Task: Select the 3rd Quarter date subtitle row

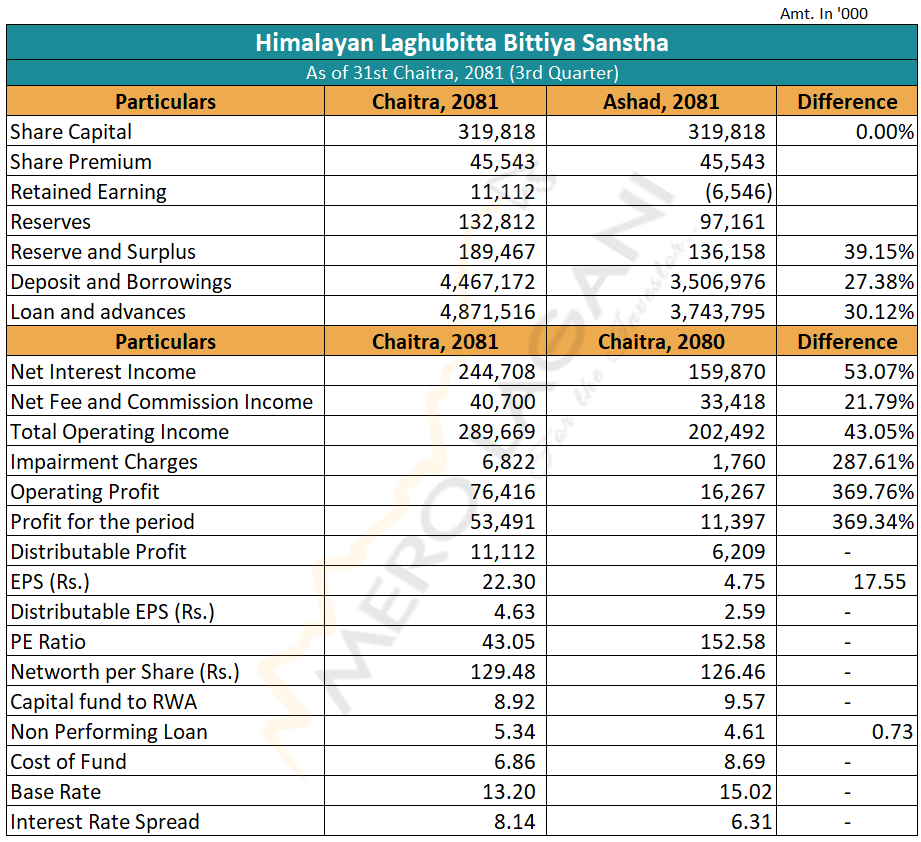Action: pyautogui.click(x=461, y=73)
